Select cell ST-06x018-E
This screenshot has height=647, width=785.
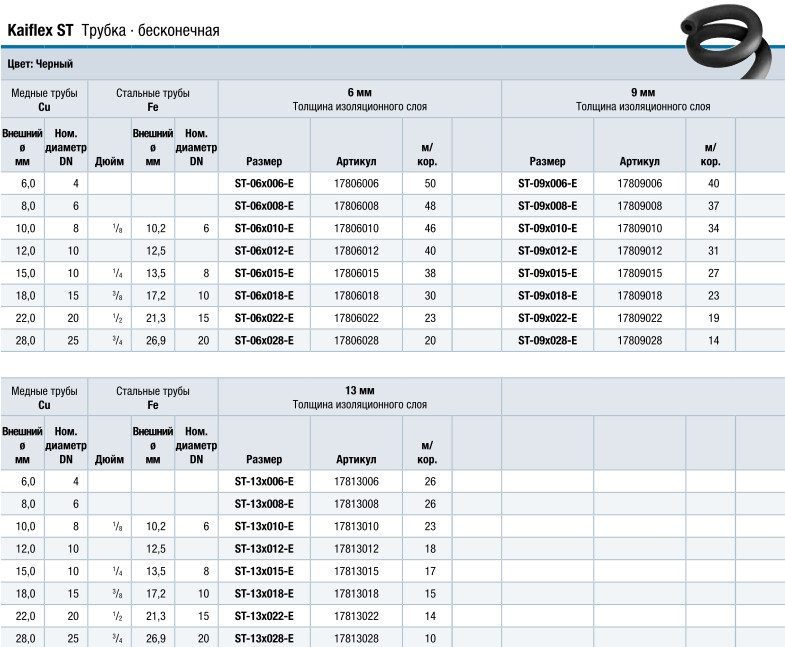click(264, 296)
